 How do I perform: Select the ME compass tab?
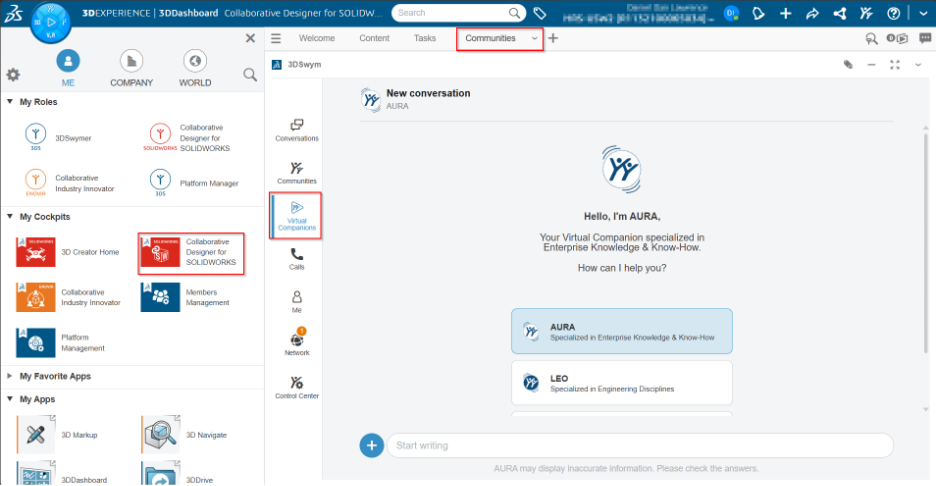(68, 69)
